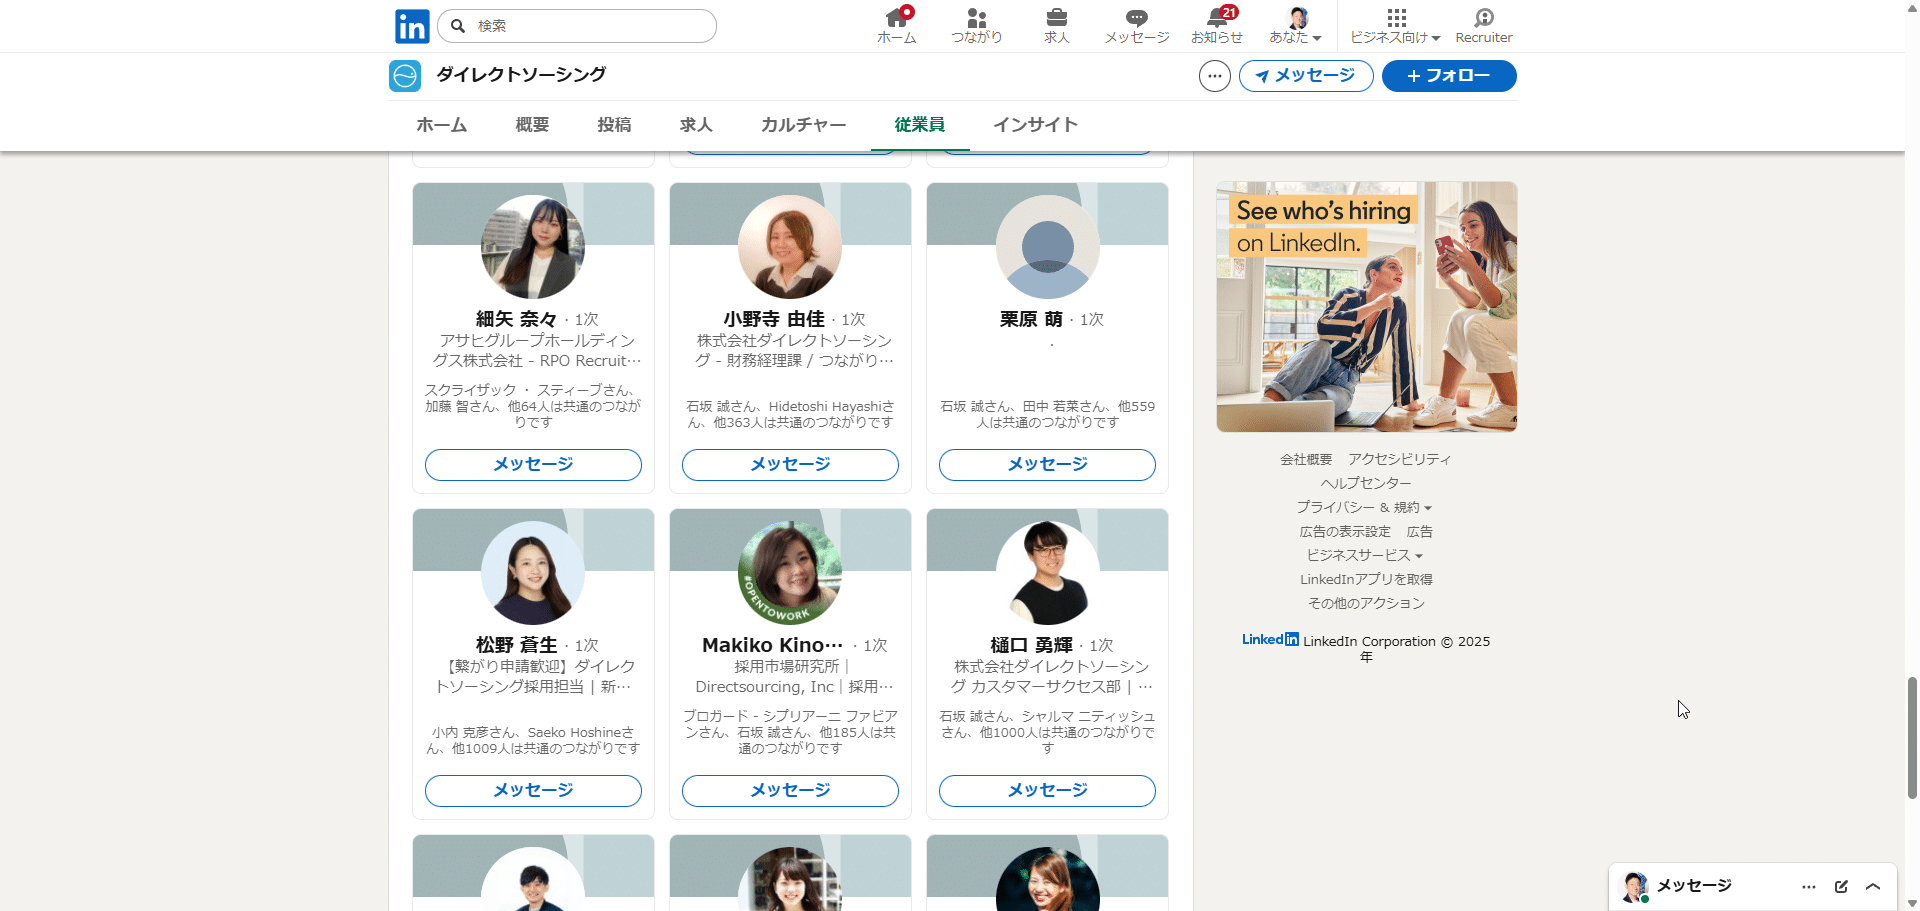Click the name Makiko Kino
The image size is (1920, 911).
tap(772, 645)
